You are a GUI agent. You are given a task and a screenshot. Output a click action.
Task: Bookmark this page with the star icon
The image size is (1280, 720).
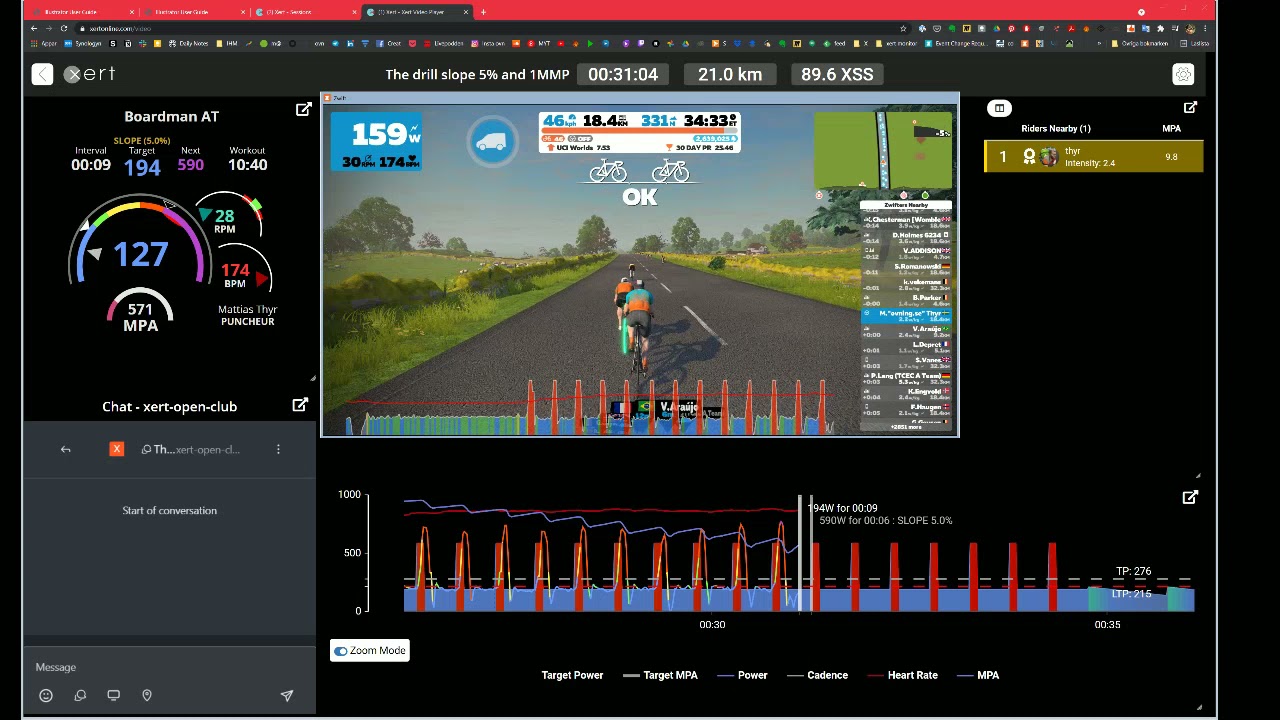[903, 28]
